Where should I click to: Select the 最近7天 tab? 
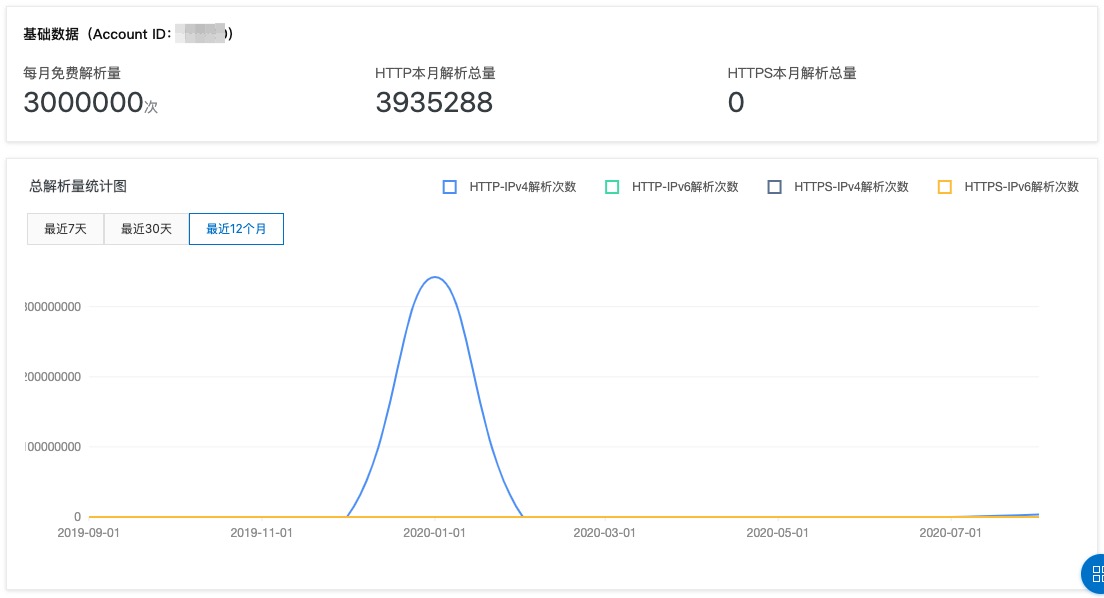tap(65, 229)
